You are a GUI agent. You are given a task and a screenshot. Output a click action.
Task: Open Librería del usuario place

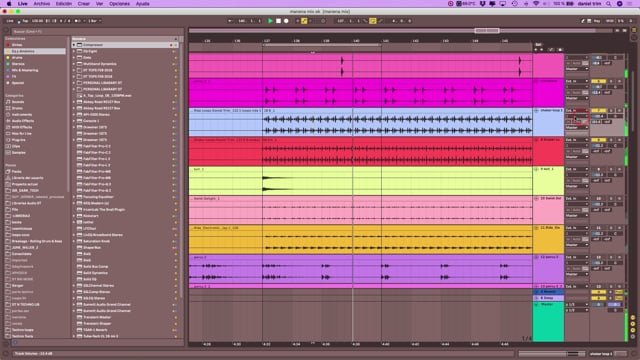point(27,178)
